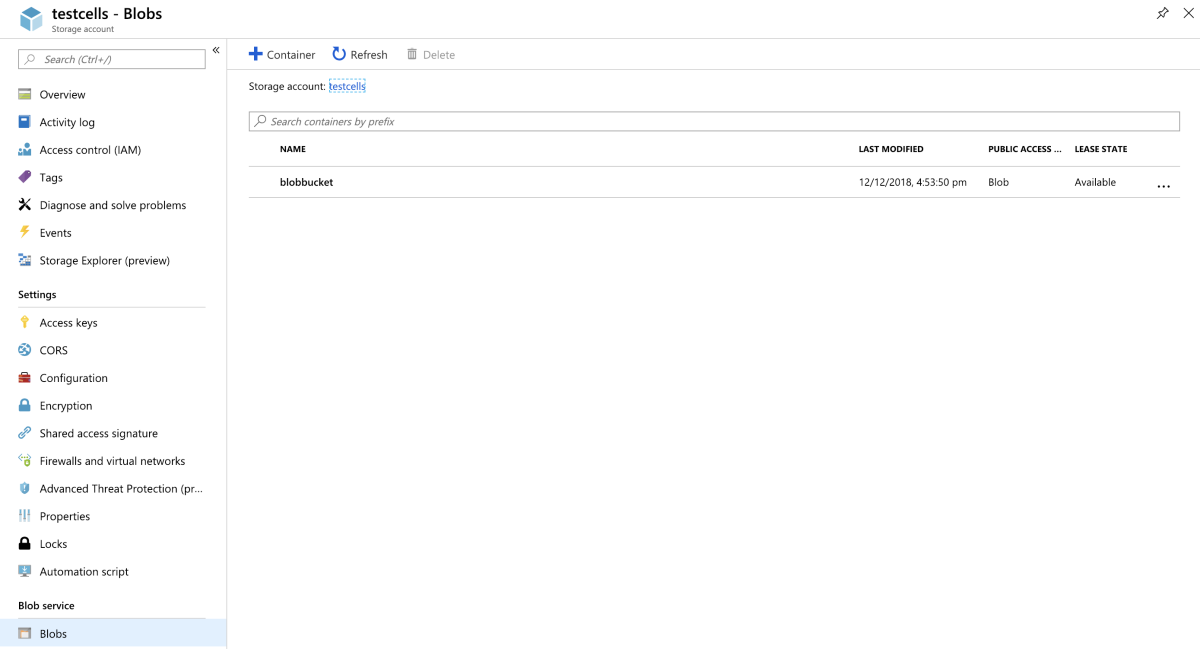The height and width of the screenshot is (649, 1200).
Task: Click the black Locks icon
Action: (25, 544)
